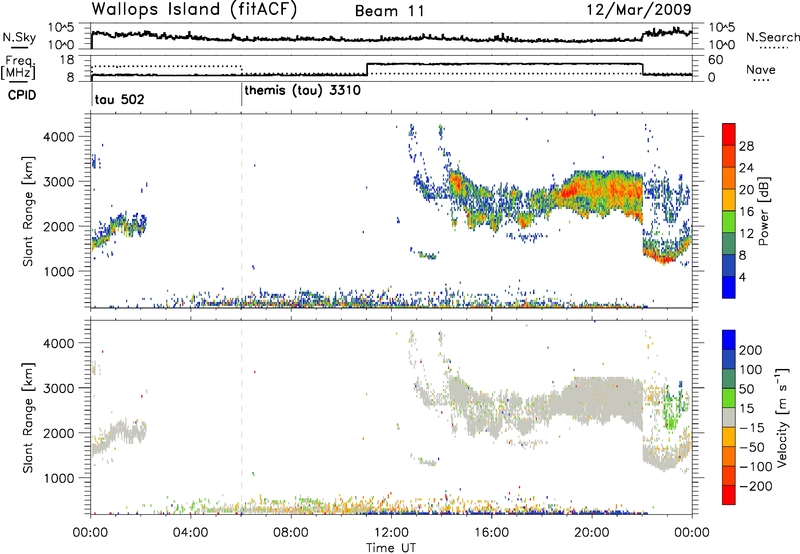Click the "08:00" time axis label
The height and width of the screenshot is (554, 800).
coord(291,533)
